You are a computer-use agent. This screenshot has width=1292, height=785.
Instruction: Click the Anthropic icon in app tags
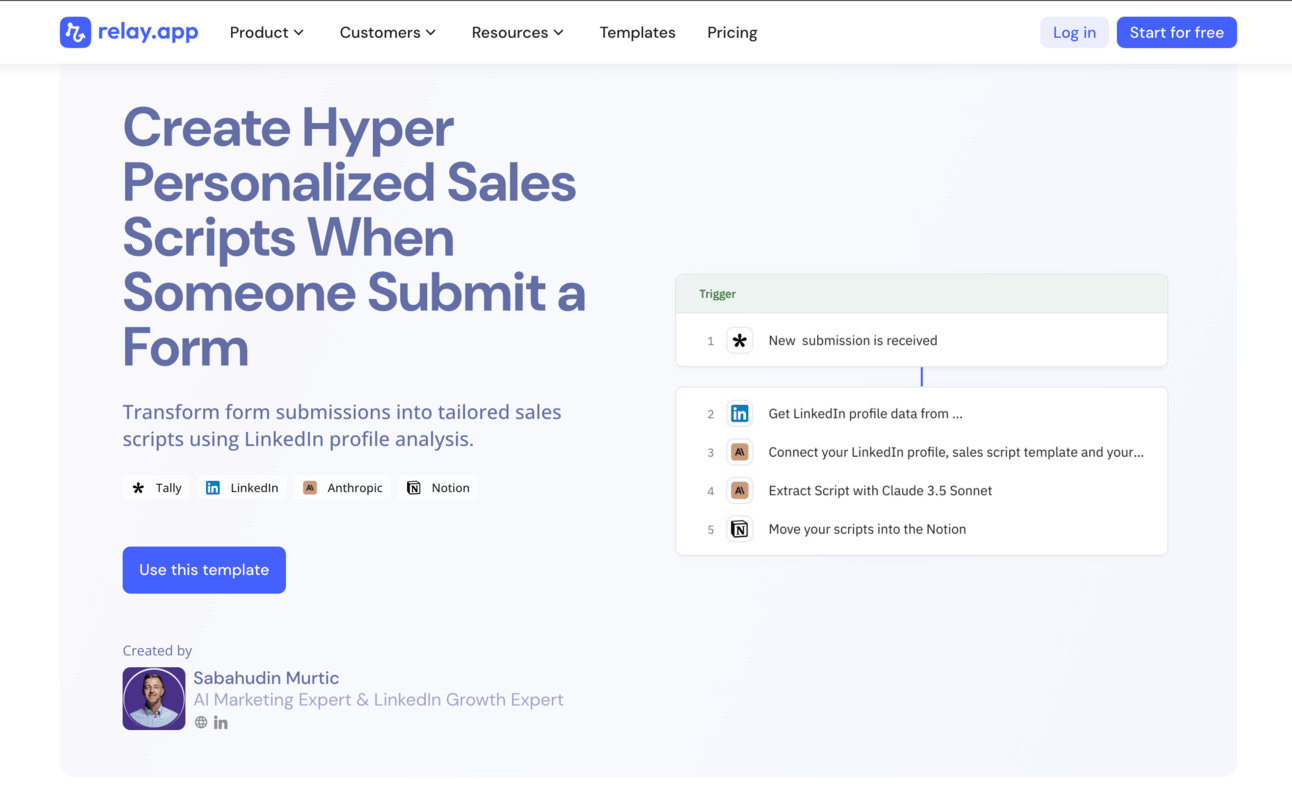pos(310,488)
